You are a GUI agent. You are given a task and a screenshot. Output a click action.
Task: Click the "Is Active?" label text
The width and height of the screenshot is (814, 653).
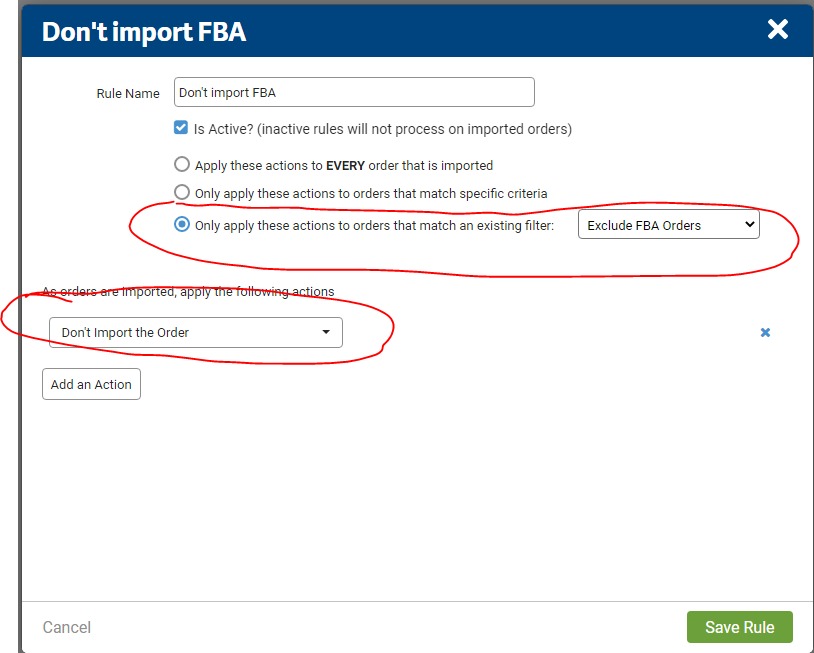tap(382, 129)
